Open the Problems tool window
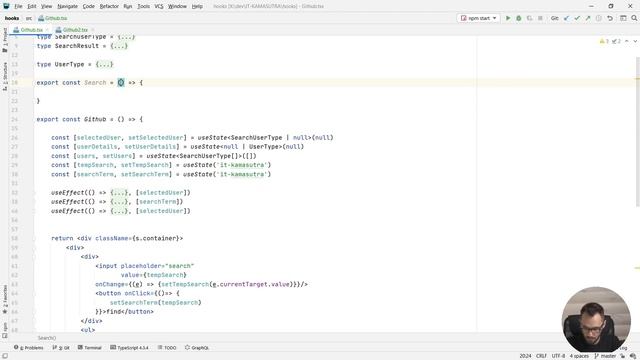640x360 pixels. [29, 348]
